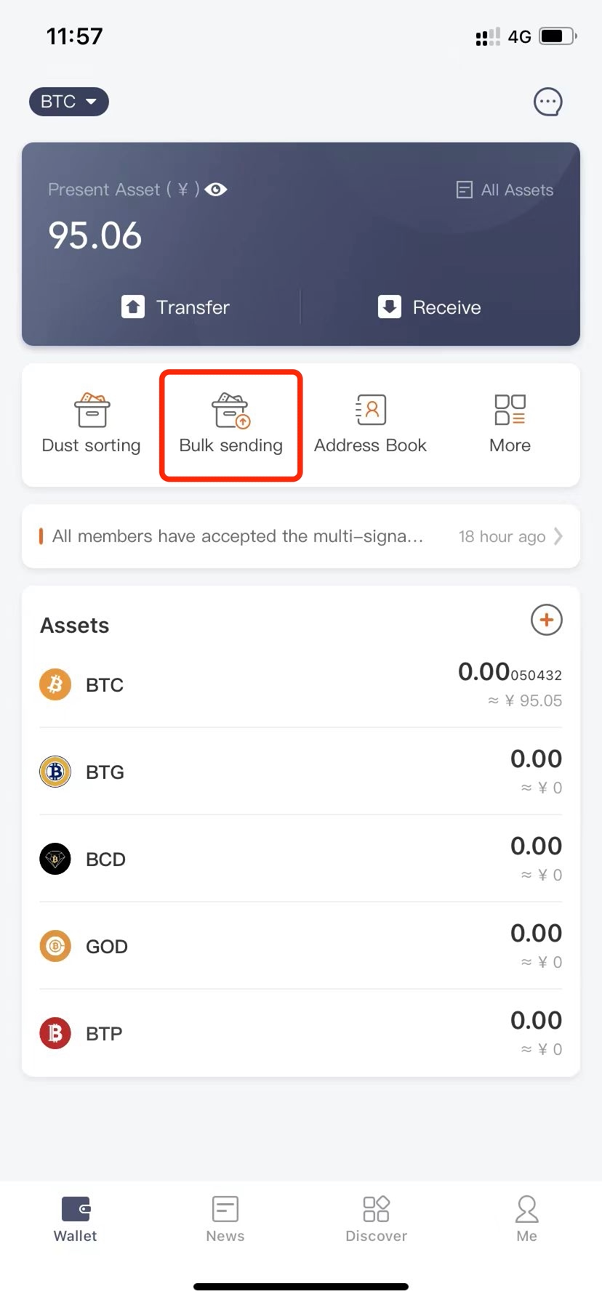Tap the BTC coin icon in Assets

click(x=55, y=684)
